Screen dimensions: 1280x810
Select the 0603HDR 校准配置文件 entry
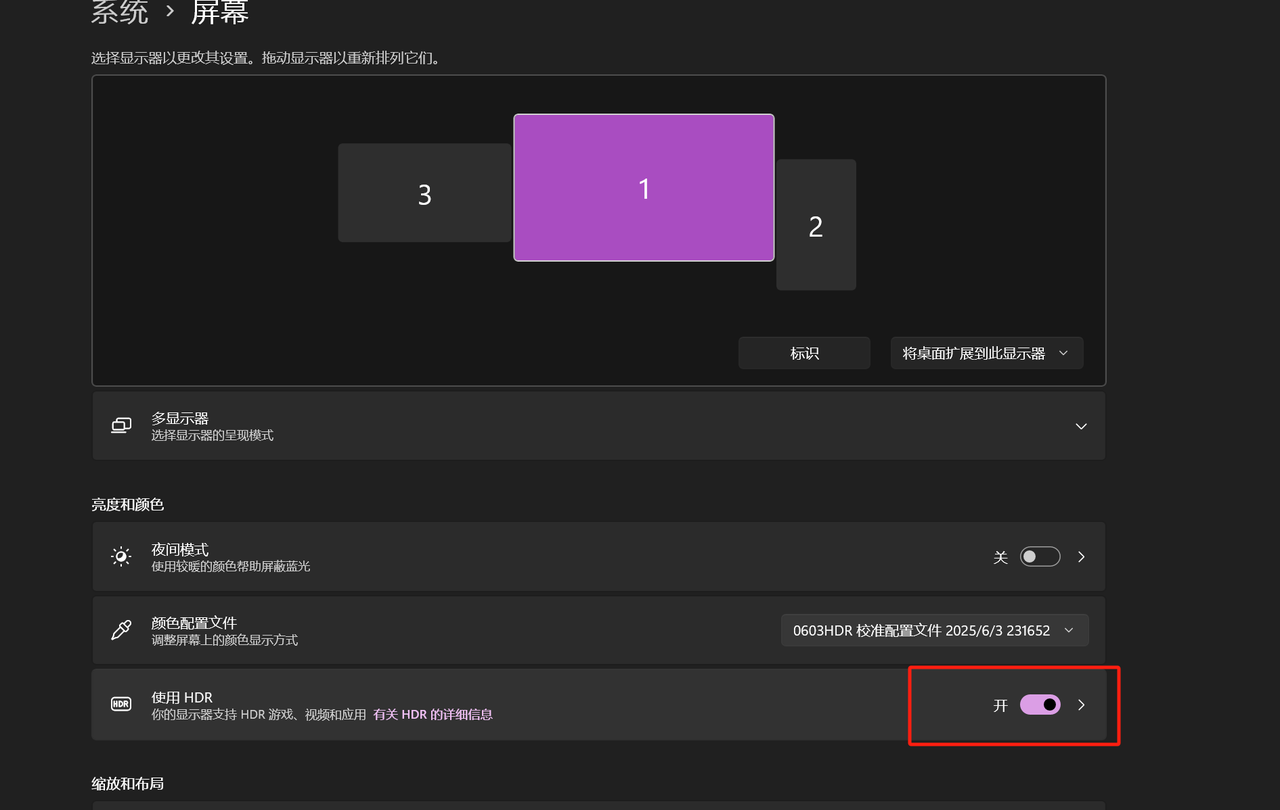coord(934,630)
